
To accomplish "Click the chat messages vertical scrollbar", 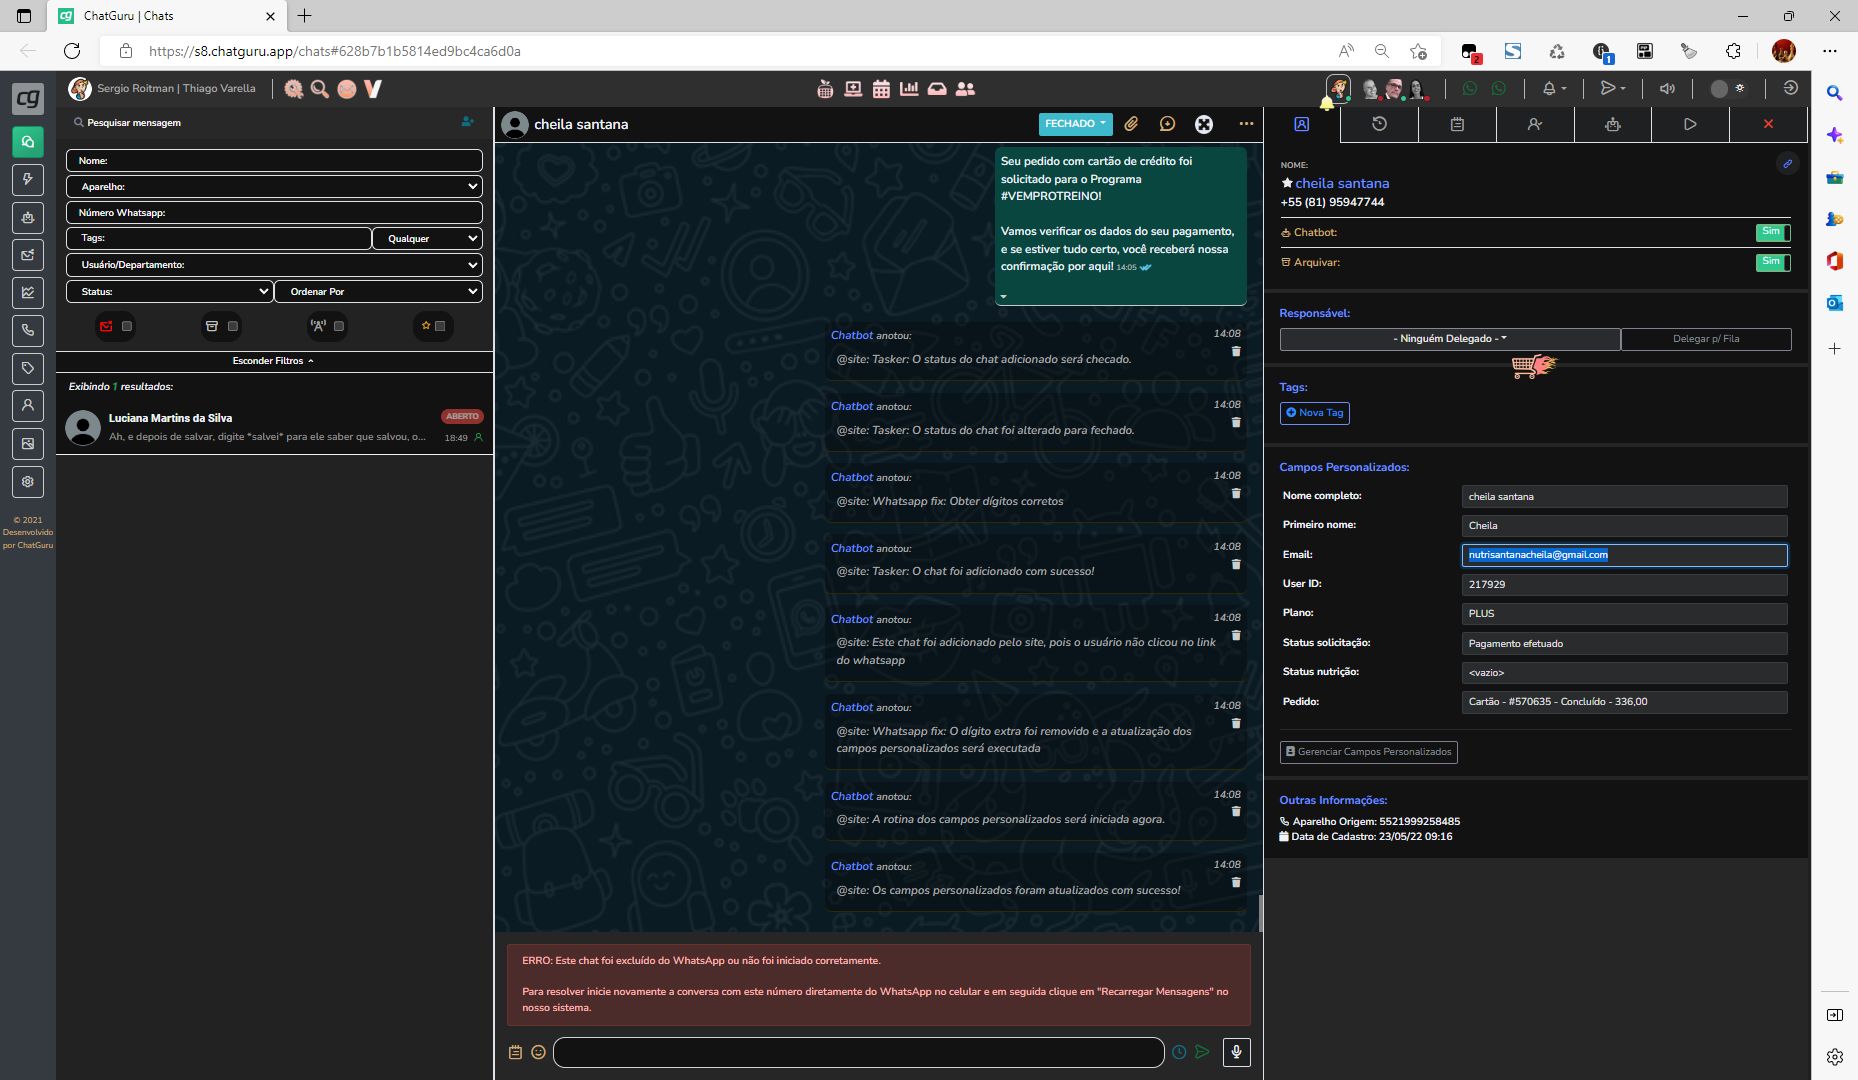I will pyautogui.click(x=1260, y=912).
